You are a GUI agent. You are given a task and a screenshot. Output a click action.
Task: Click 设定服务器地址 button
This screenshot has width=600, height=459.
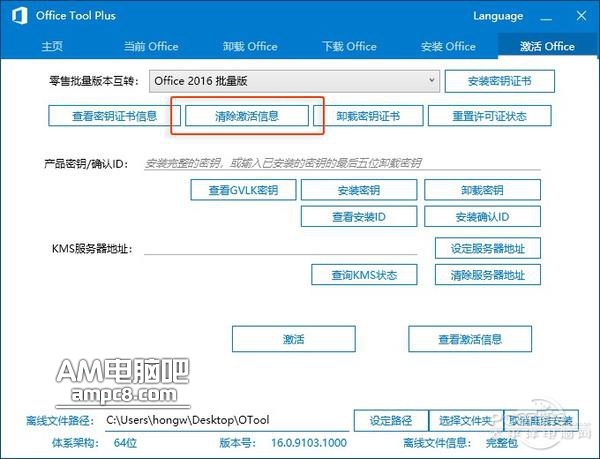point(488,249)
